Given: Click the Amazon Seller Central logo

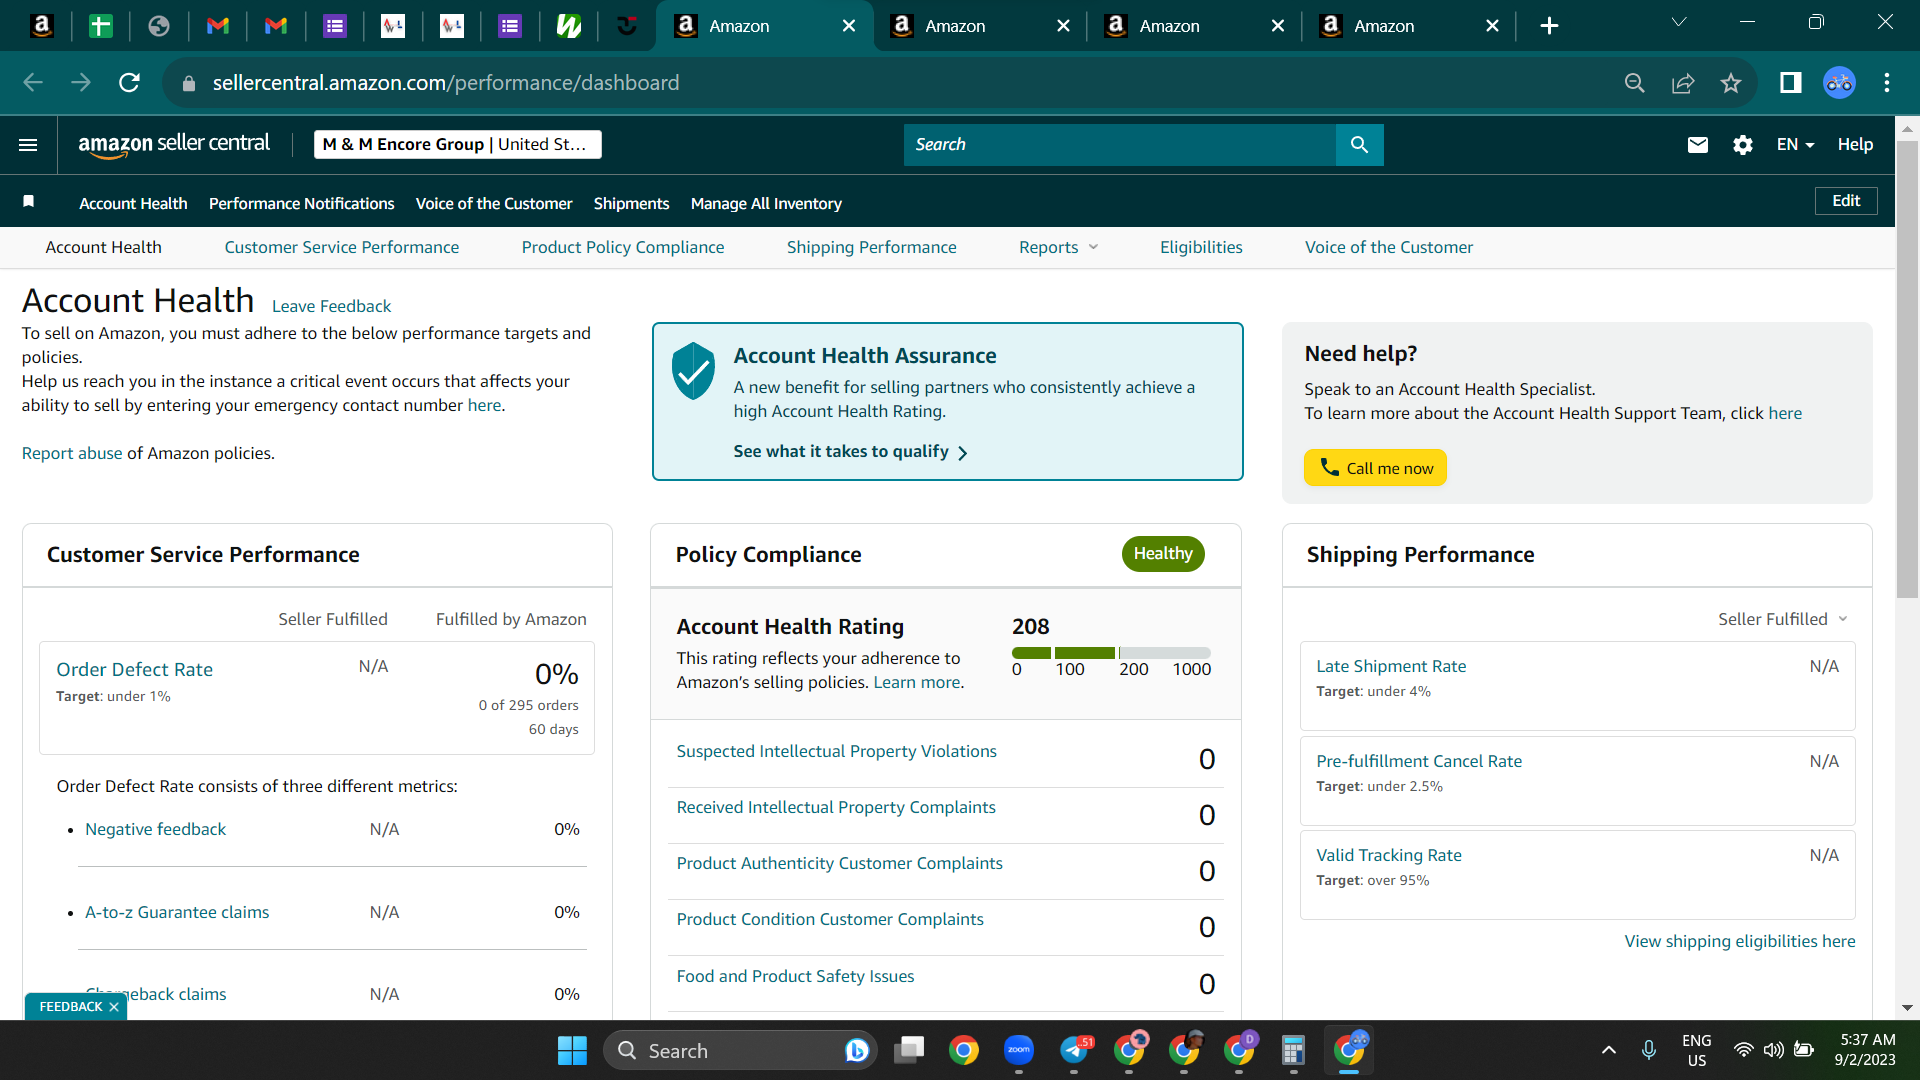Looking at the screenshot, I should (x=174, y=144).
